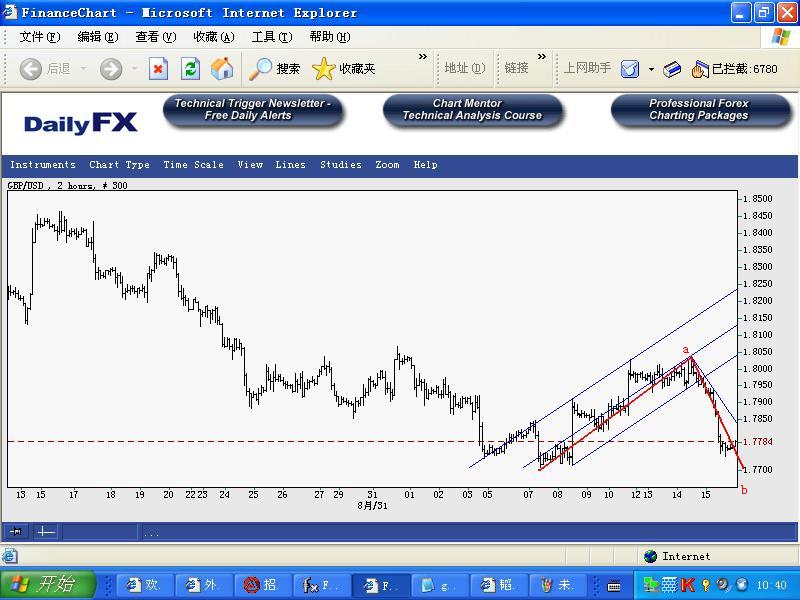Click the 10:40 taskbar clock
The width and height of the screenshot is (800, 600).
click(771, 585)
